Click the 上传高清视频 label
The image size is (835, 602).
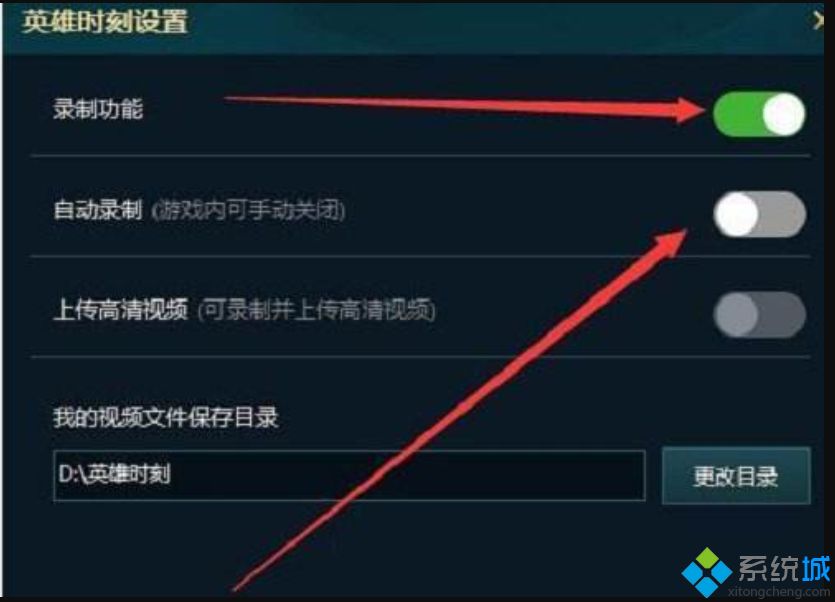(x=121, y=310)
